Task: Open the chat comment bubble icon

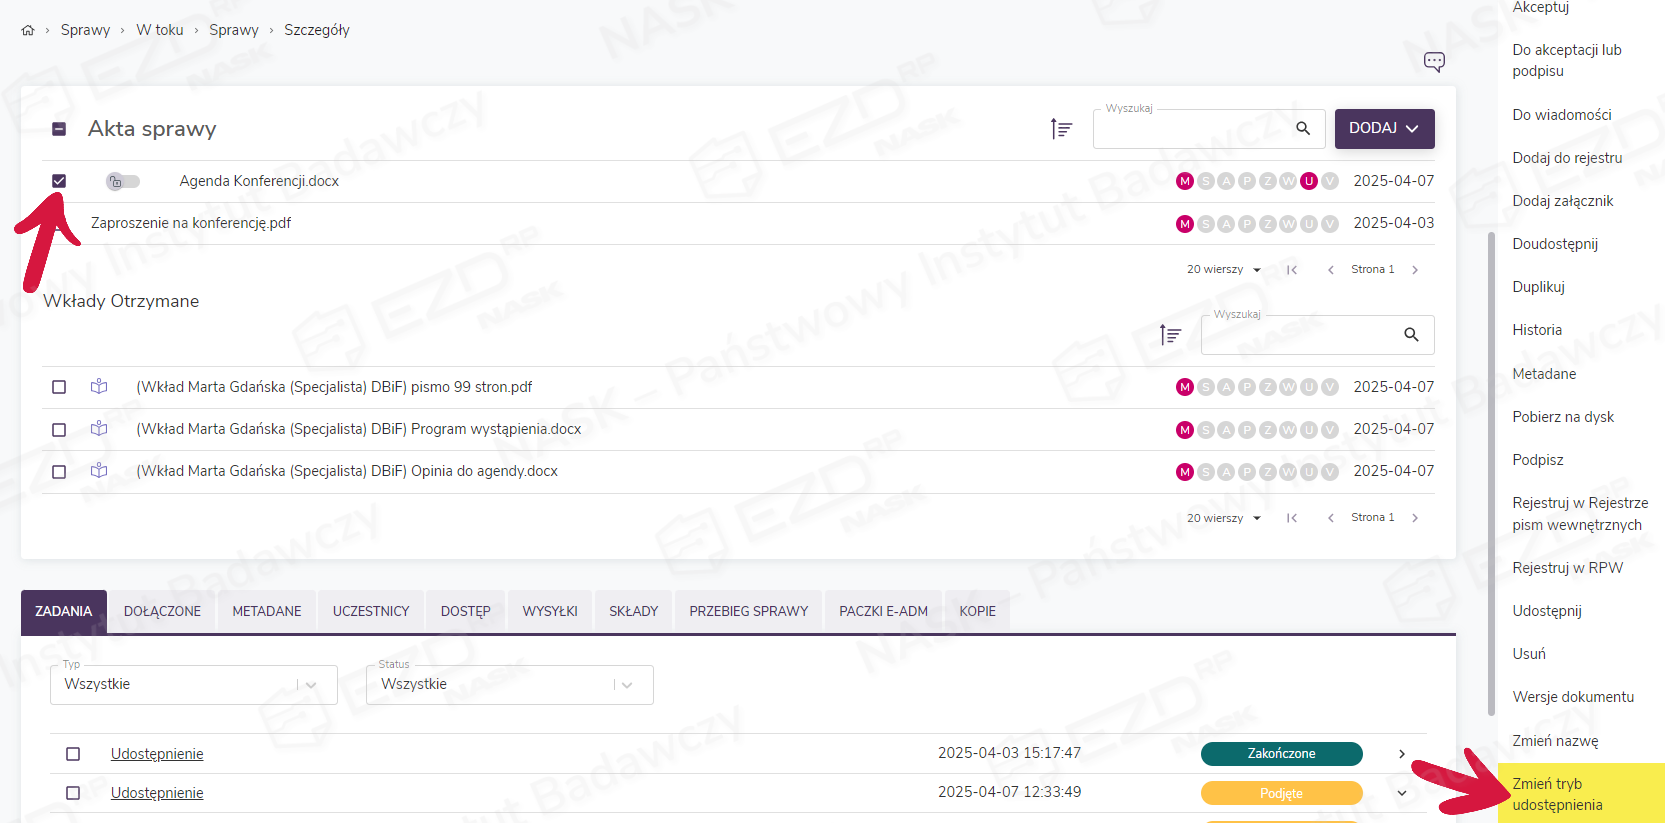Action: point(1434,62)
